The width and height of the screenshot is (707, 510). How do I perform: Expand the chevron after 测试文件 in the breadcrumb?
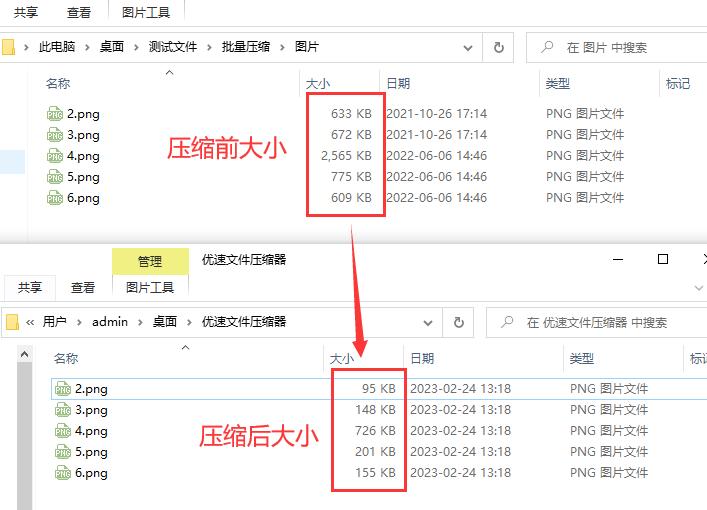(209, 47)
